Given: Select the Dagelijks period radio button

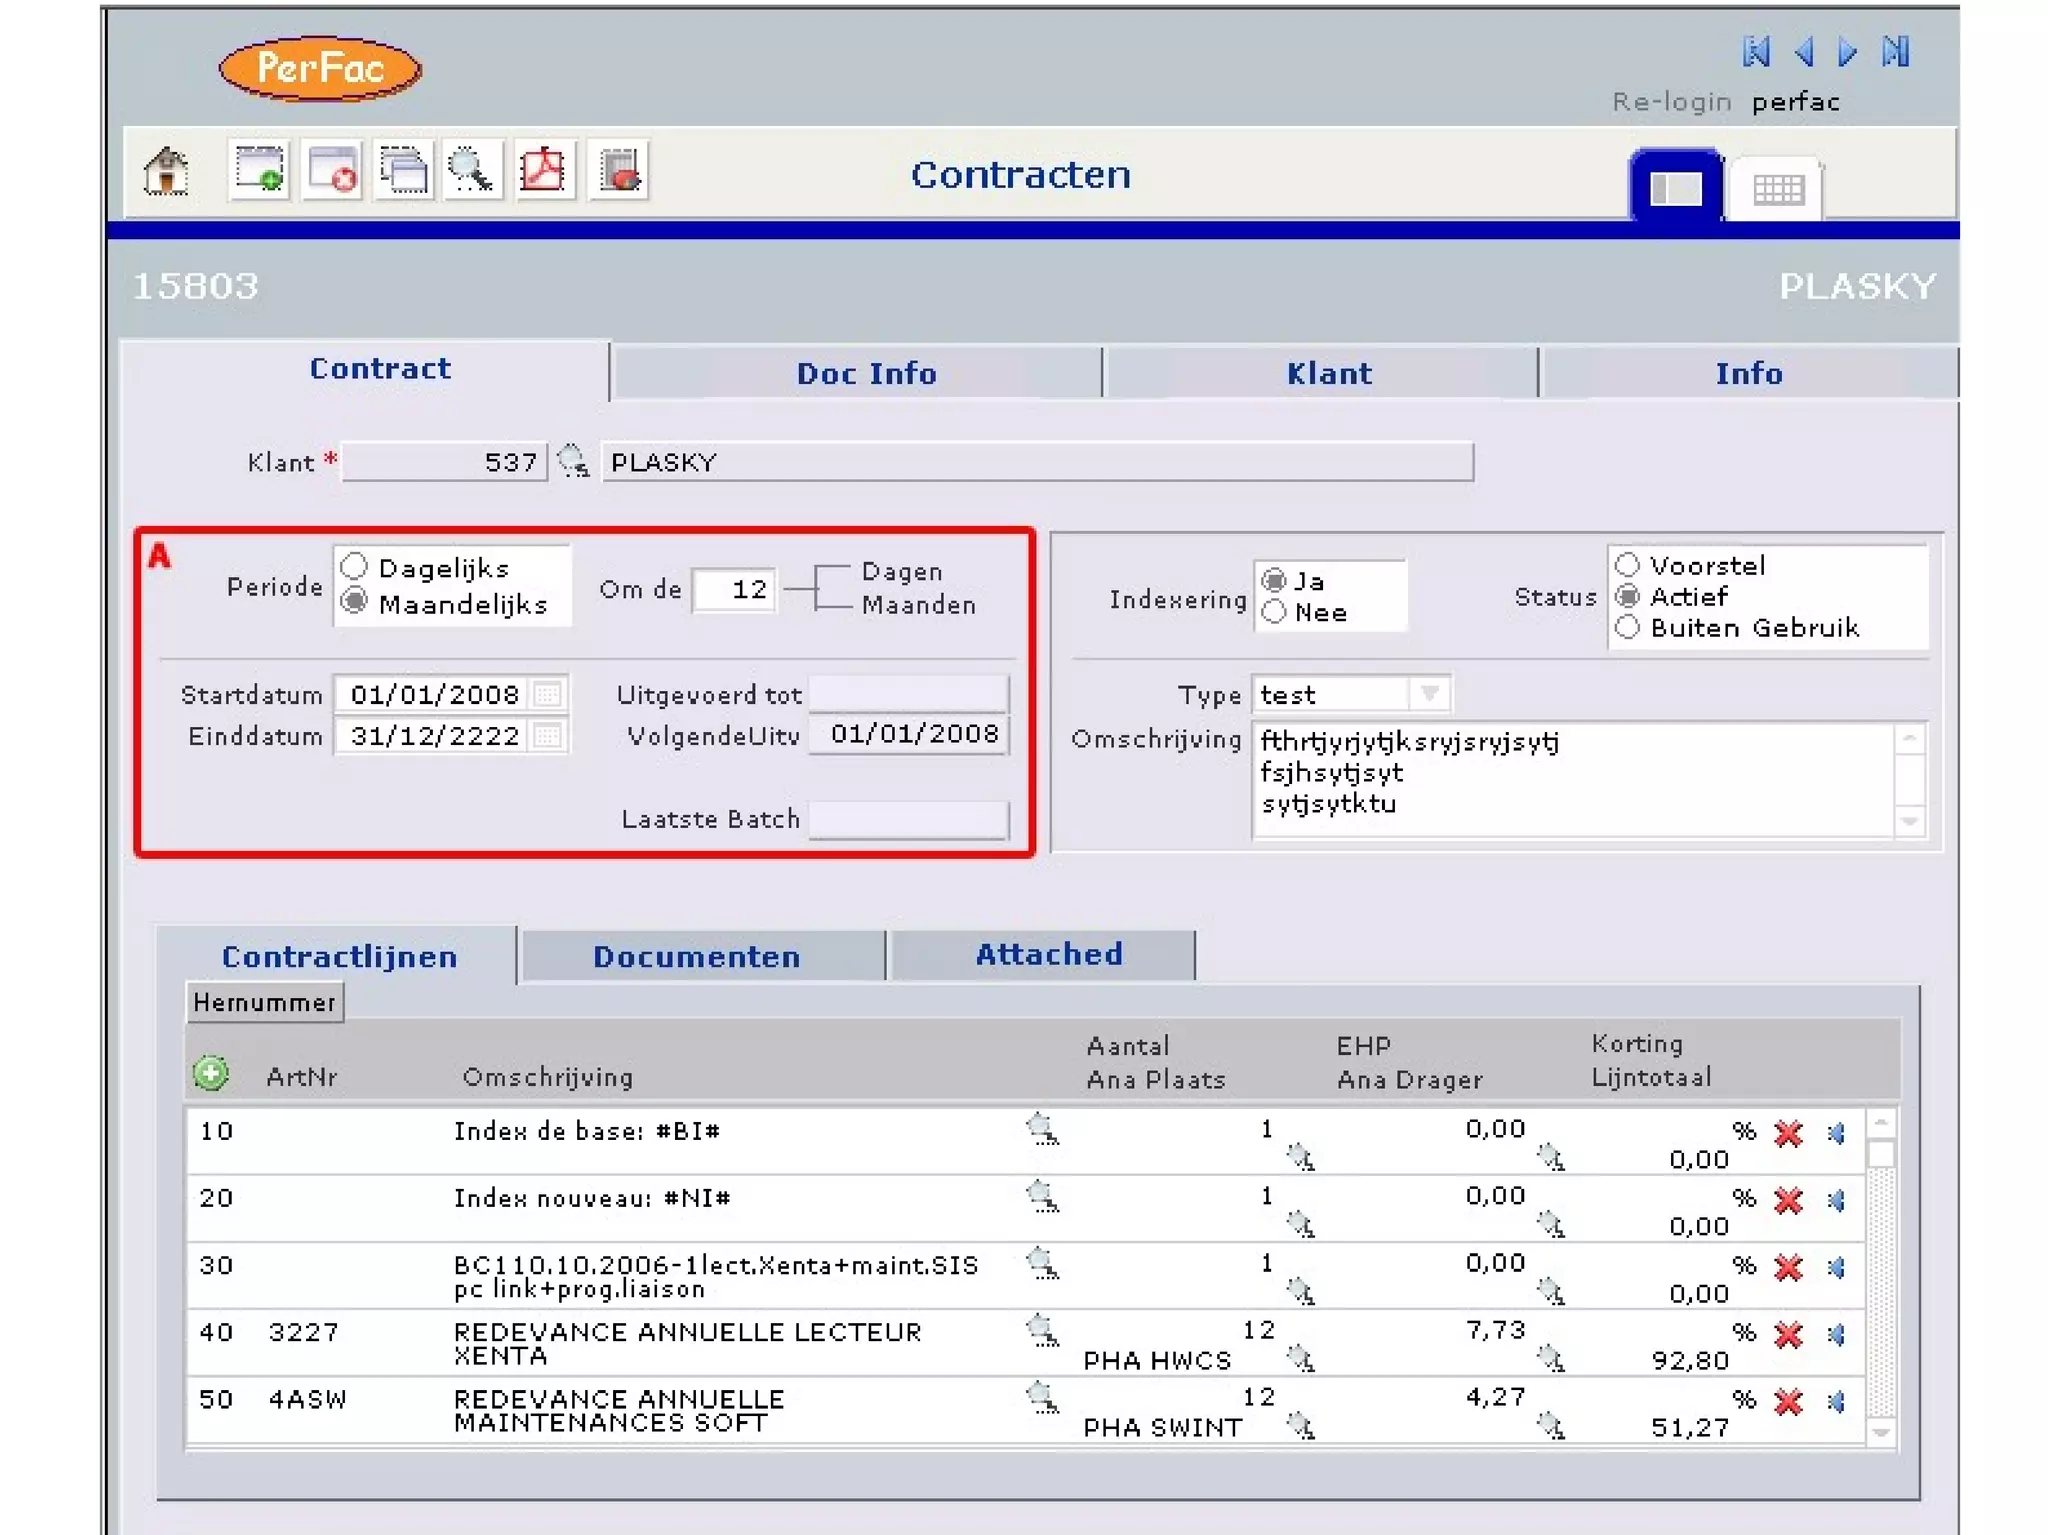Looking at the screenshot, I should 355,567.
